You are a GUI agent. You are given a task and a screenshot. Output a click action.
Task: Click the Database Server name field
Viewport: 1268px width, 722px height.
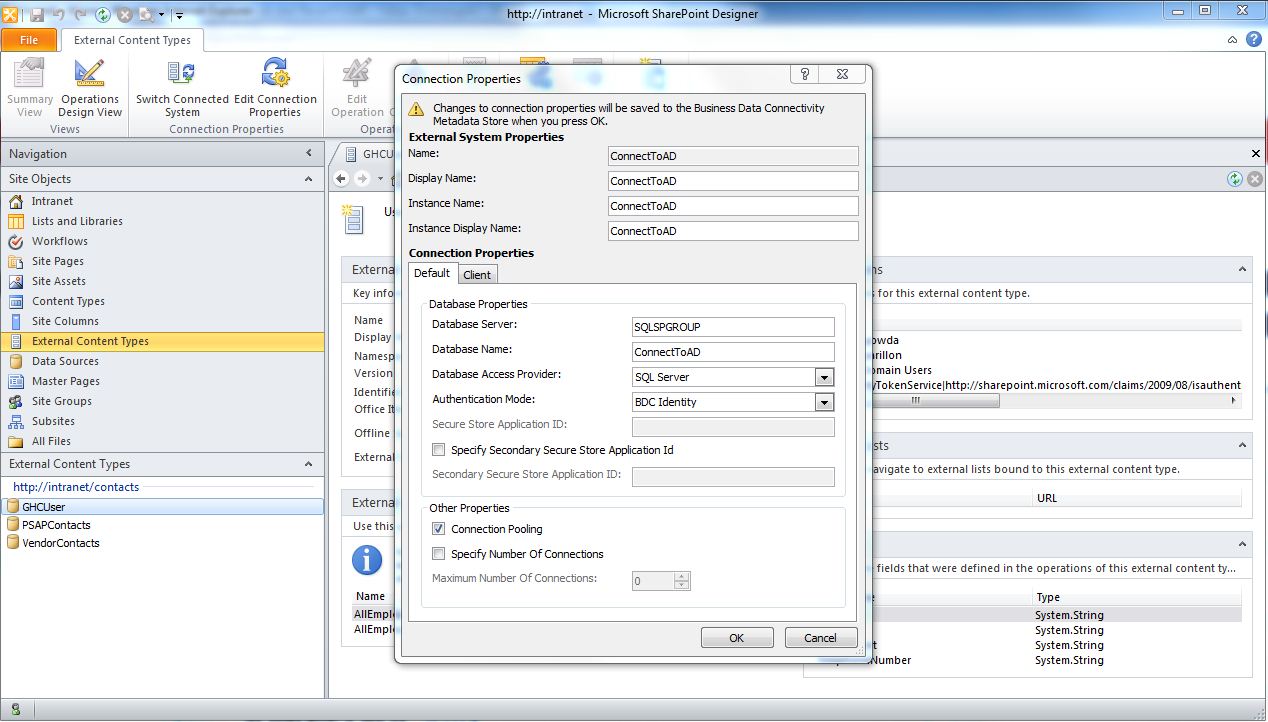[732, 326]
